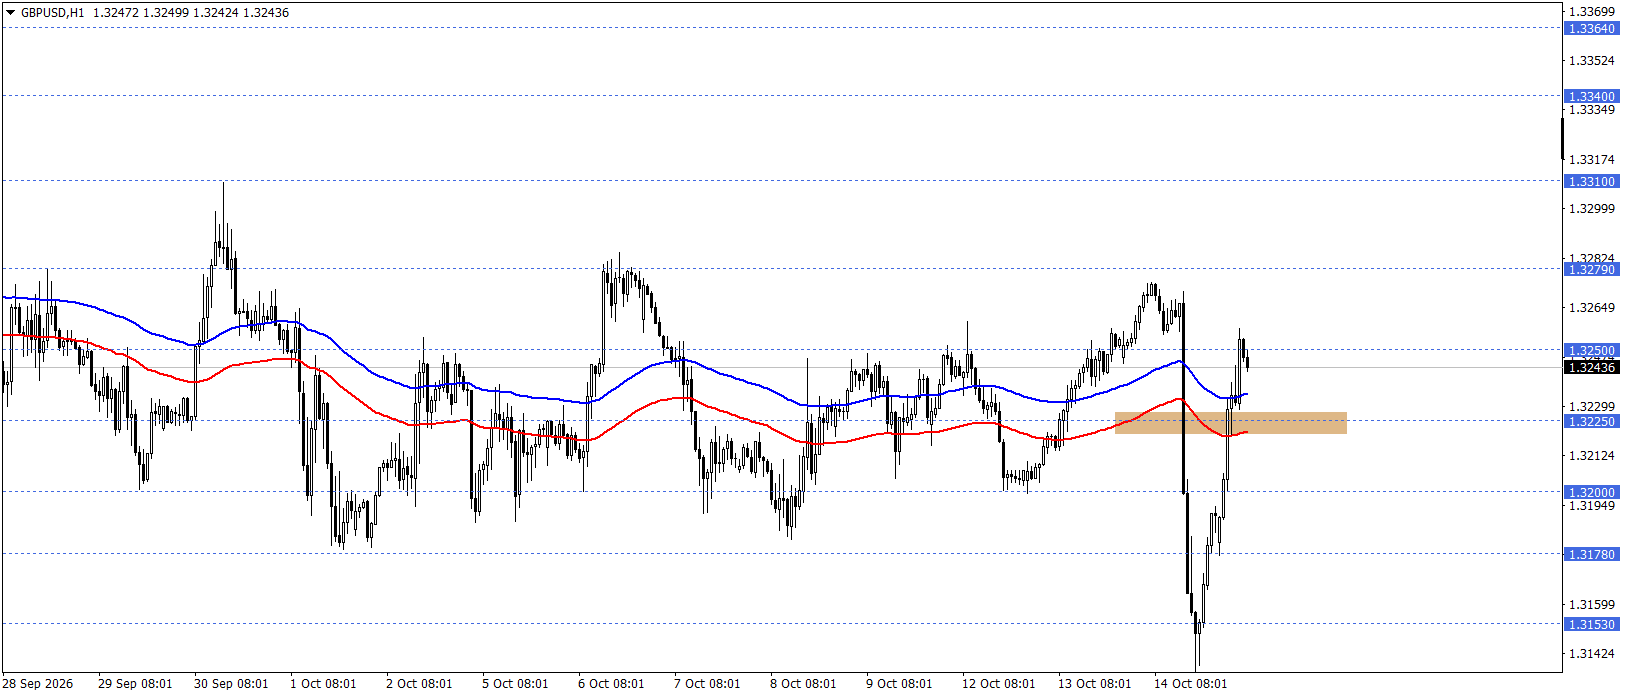The width and height of the screenshot is (1626, 696).
Task: Click the 1.31530 price level label
Action: point(1591,625)
